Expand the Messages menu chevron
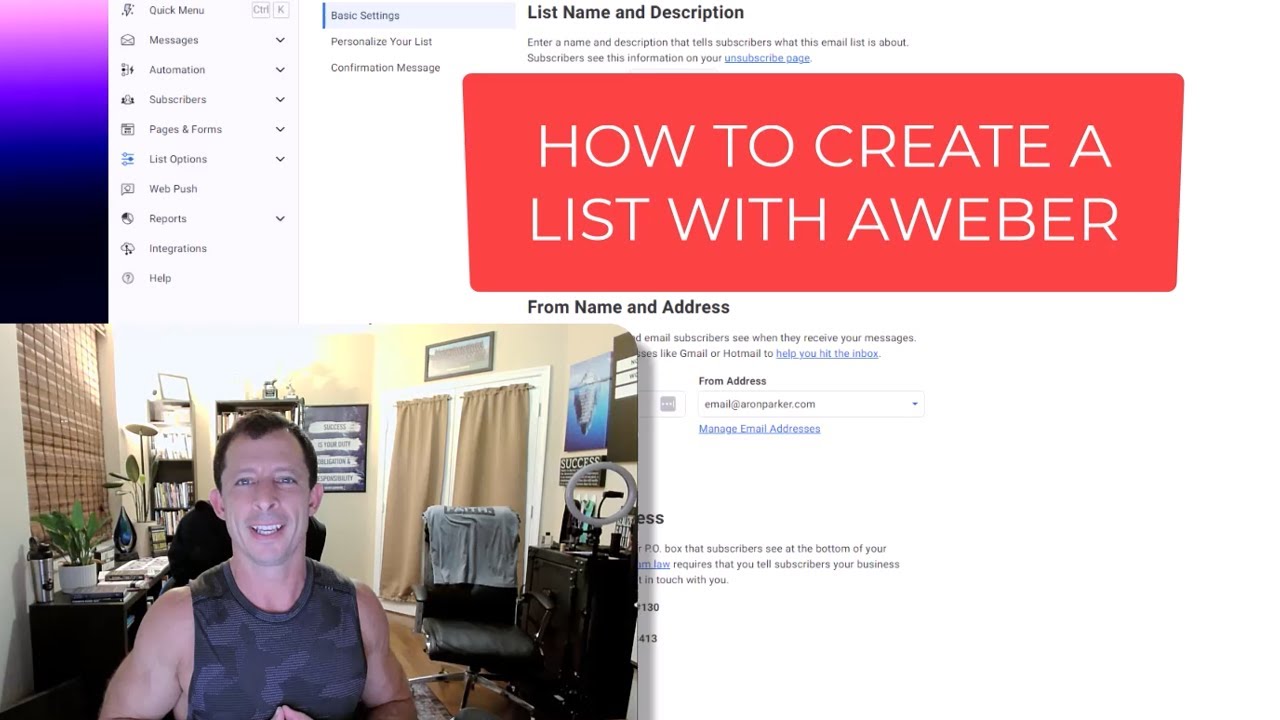 tap(280, 40)
